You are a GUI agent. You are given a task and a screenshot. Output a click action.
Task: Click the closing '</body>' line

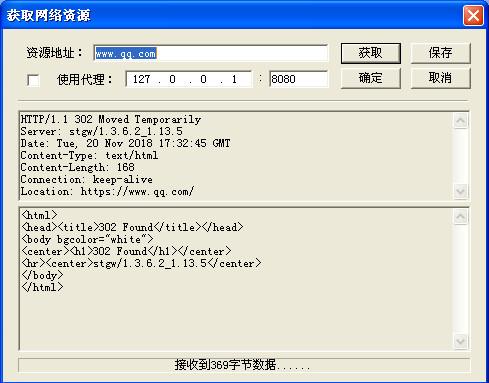pyautogui.click(x=42, y=275)
